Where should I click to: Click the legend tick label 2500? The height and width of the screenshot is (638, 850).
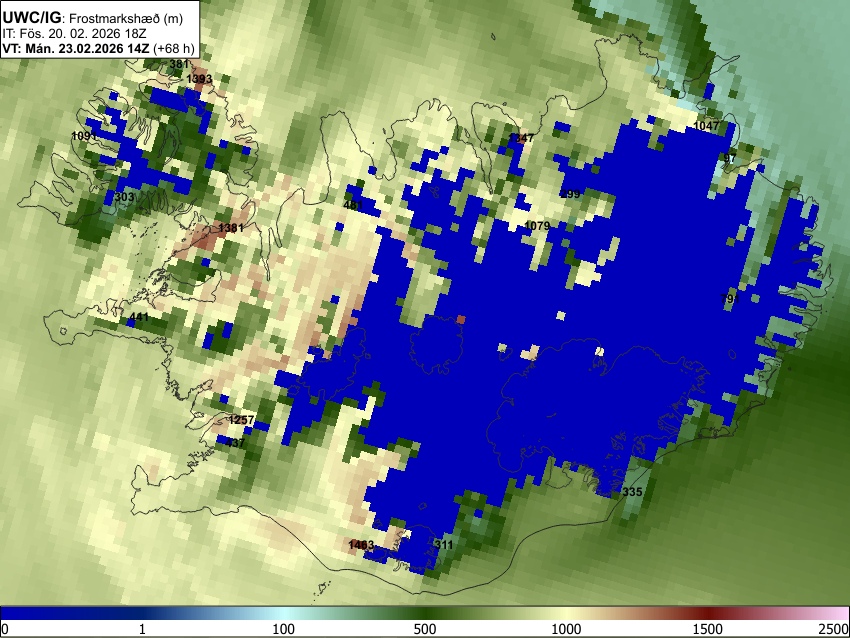click(834, 629)
